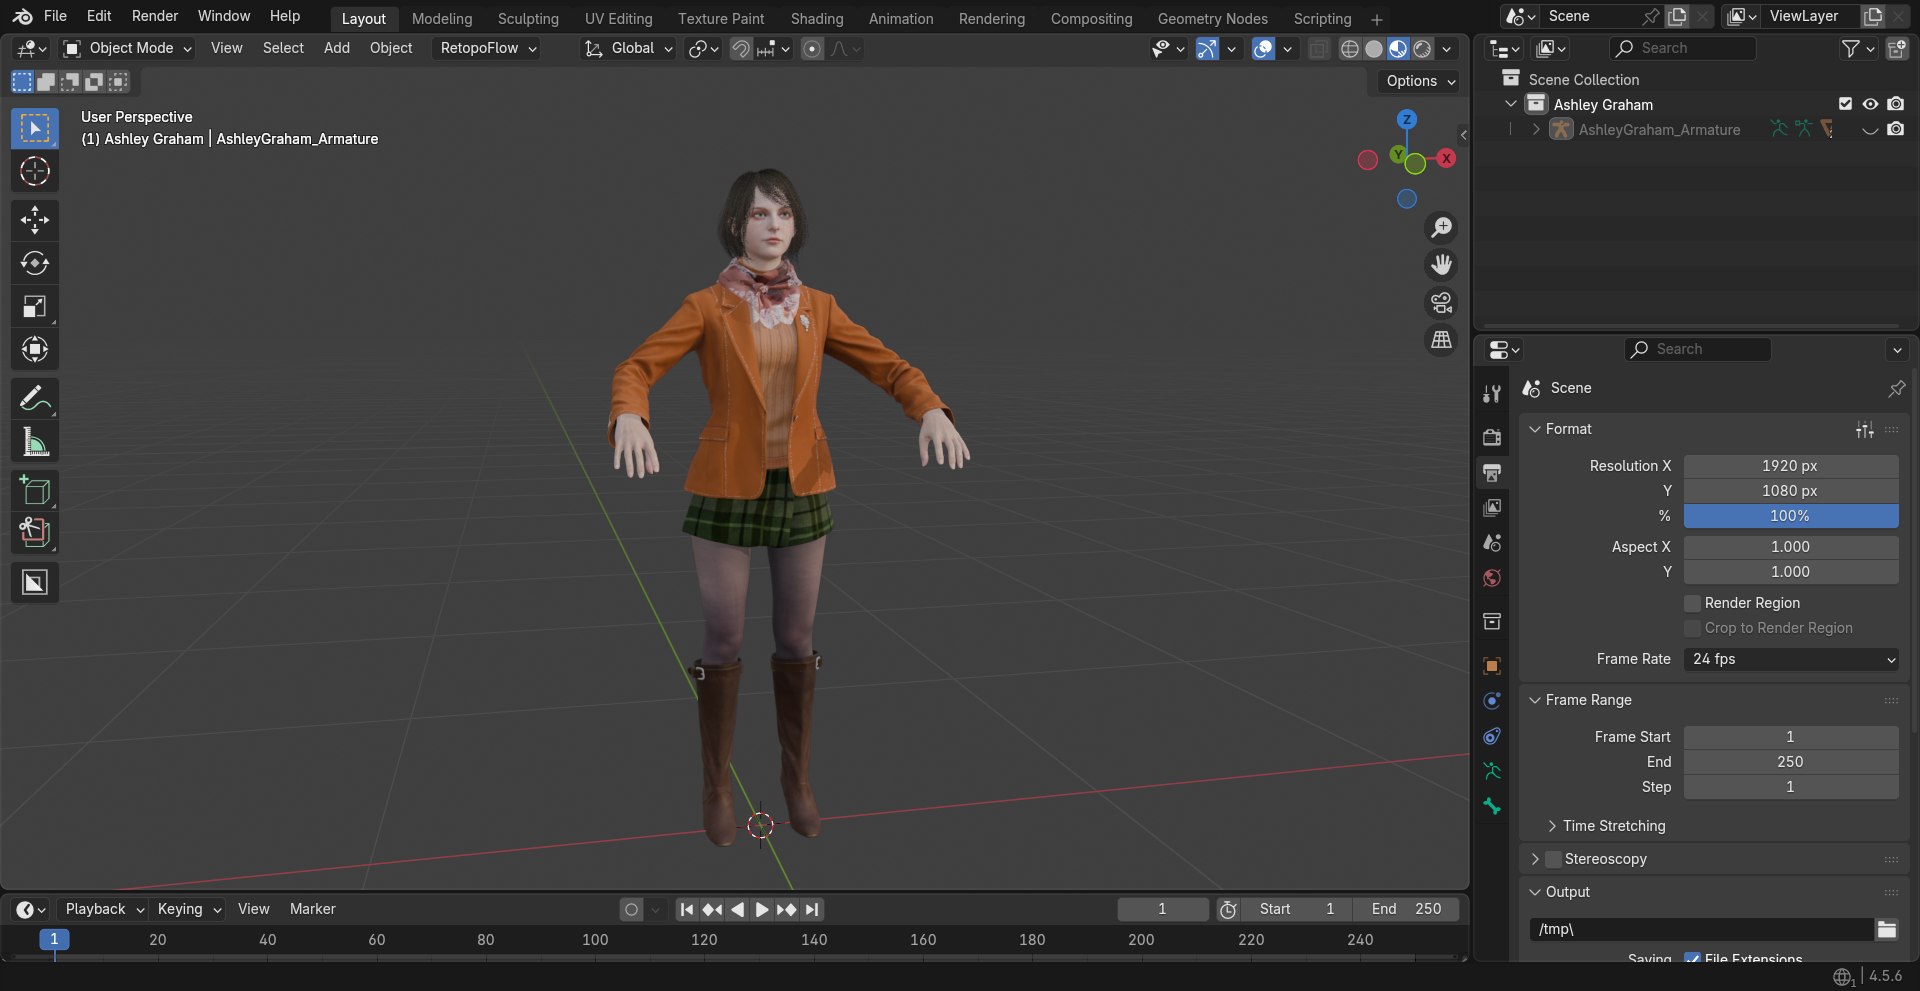Open the RetopoFlow dropdown menu
Viewport: 1920px width, 991px height.
point(488,48)
